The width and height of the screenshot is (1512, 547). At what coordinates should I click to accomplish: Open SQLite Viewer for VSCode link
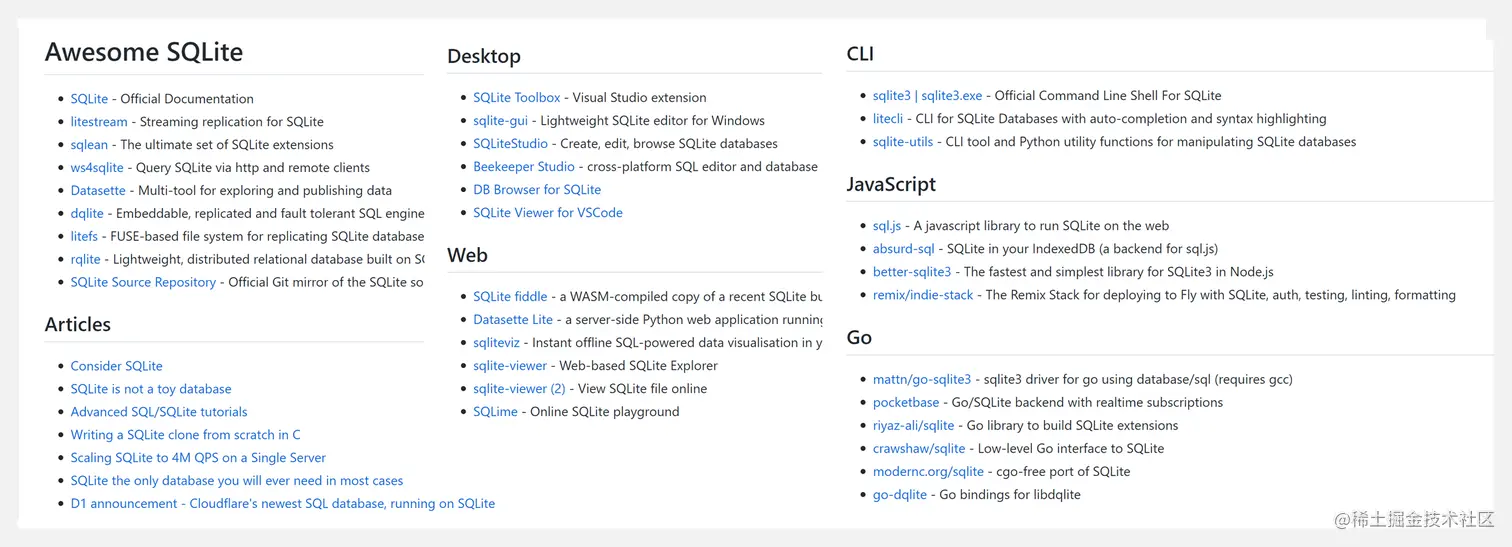(x=548, y=213)
